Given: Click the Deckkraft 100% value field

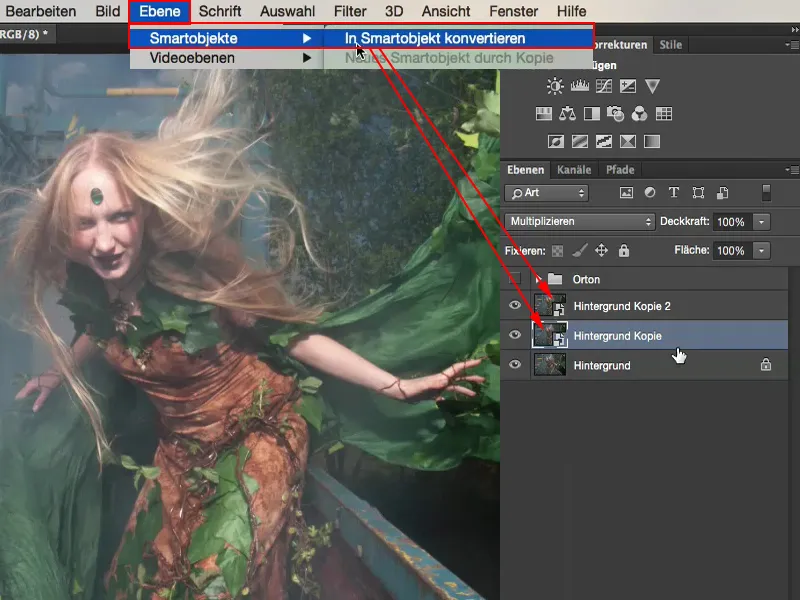Looking at the screenshot, I should (732, 222).
